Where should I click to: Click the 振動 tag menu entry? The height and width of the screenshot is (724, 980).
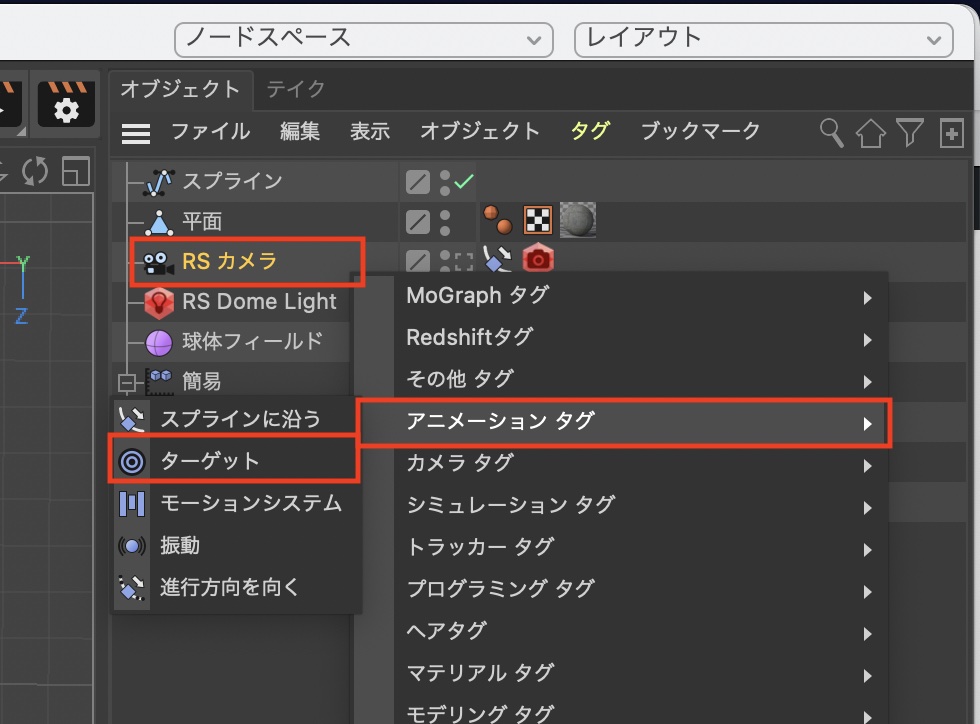180,545
